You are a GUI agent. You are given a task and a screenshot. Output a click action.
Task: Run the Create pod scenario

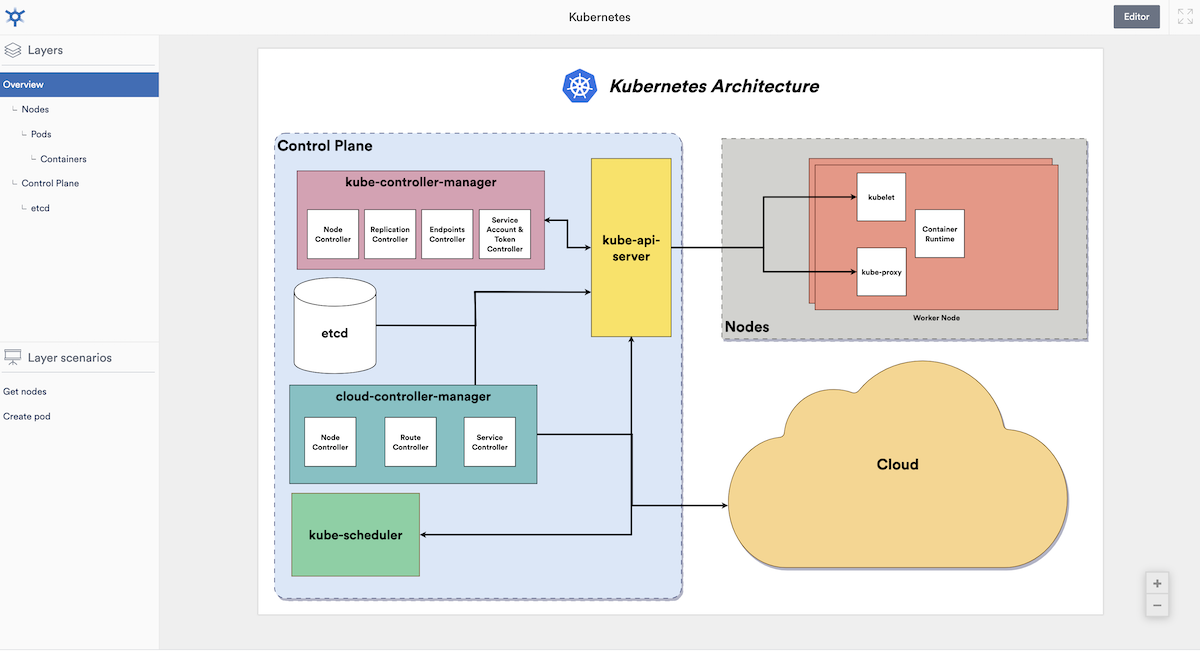coord(26,416)
